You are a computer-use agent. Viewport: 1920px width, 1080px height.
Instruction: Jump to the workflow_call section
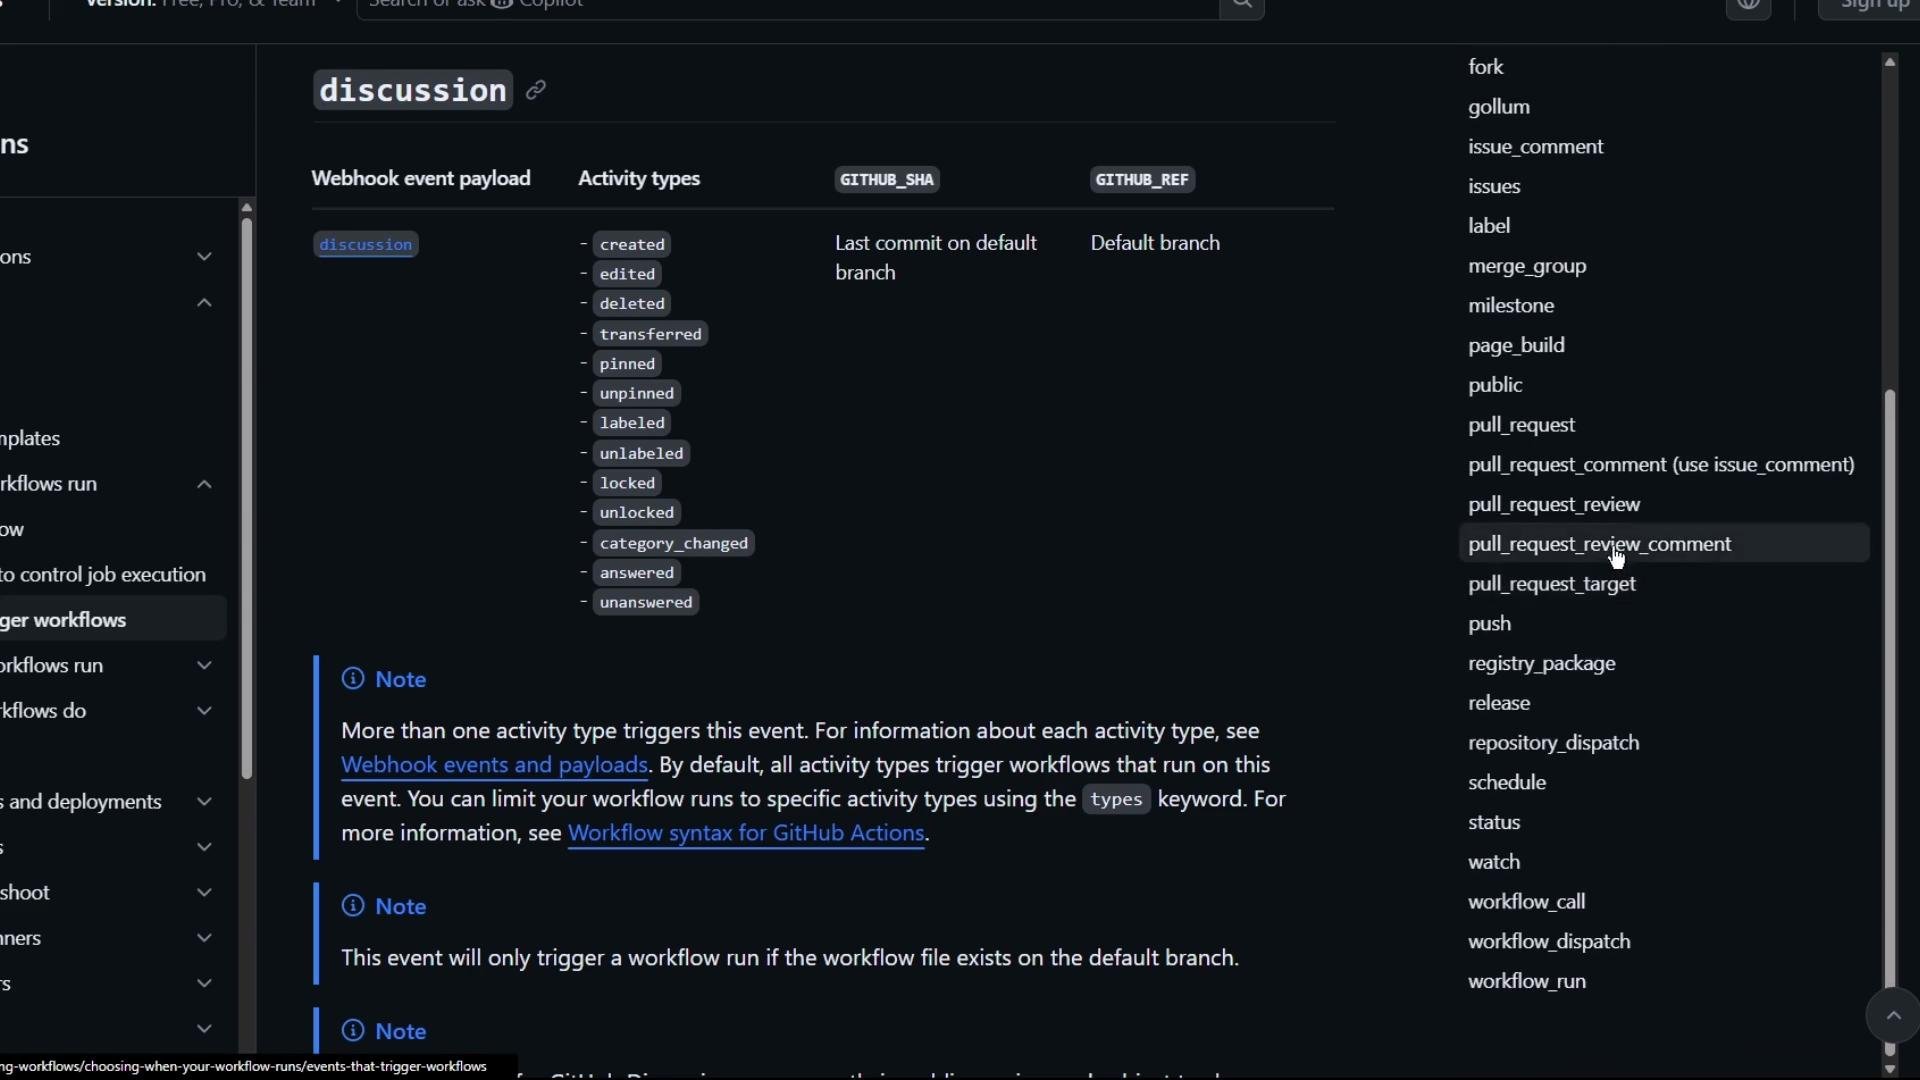point(1526,902)
